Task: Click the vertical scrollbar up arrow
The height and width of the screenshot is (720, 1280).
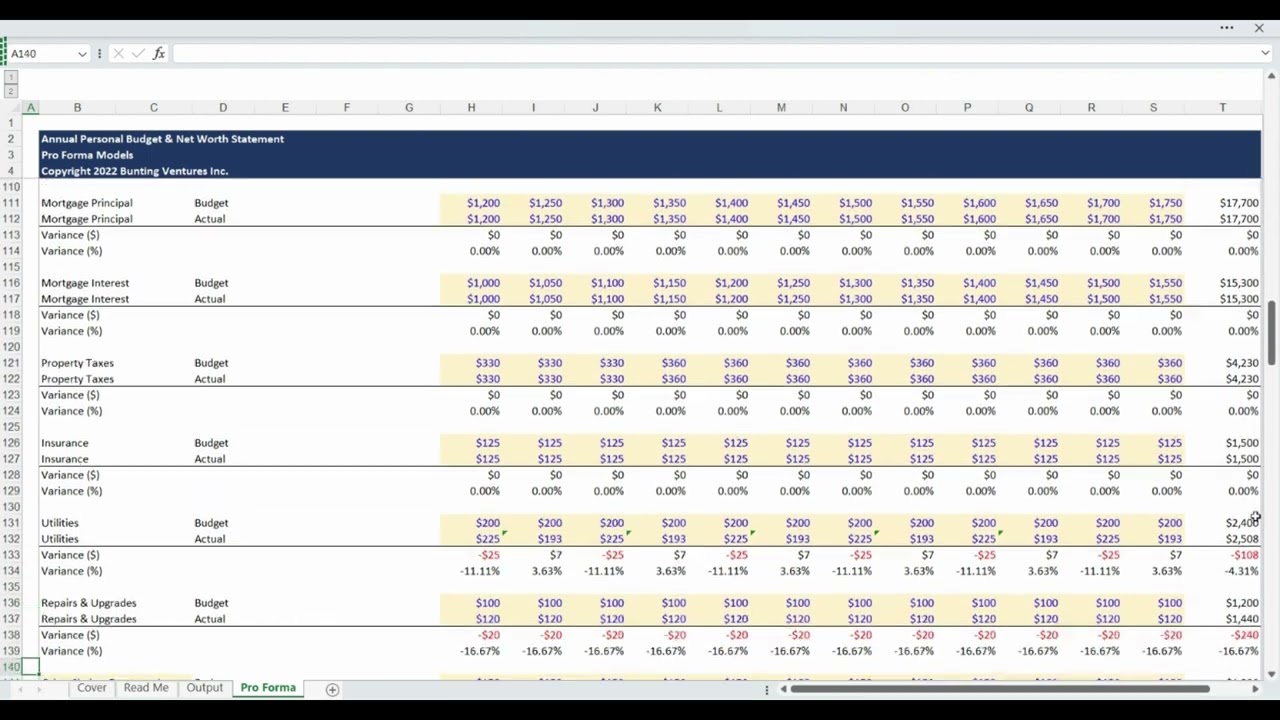Action: coord(1272,78)
